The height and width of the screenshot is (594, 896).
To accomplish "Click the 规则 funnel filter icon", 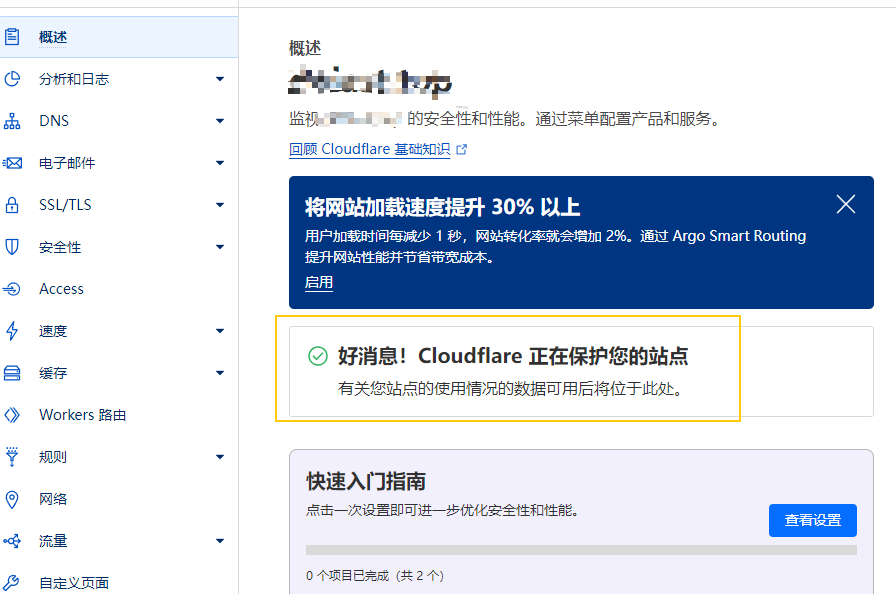I will pos(12,457).
